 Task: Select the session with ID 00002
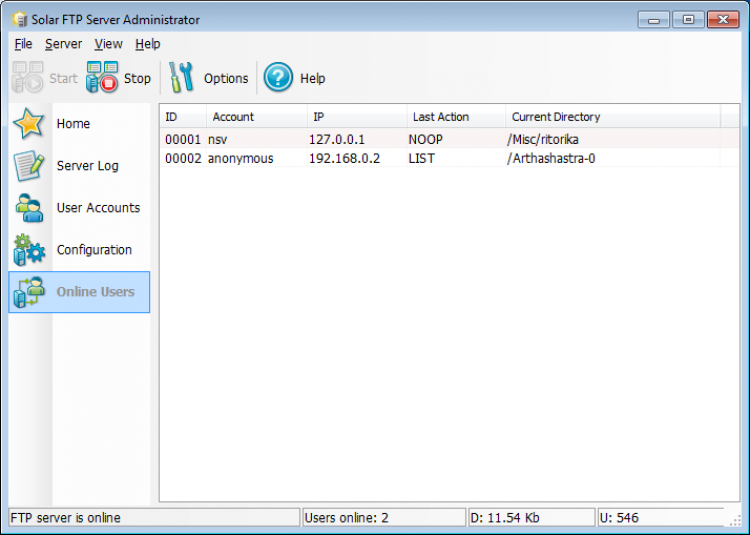183,159
